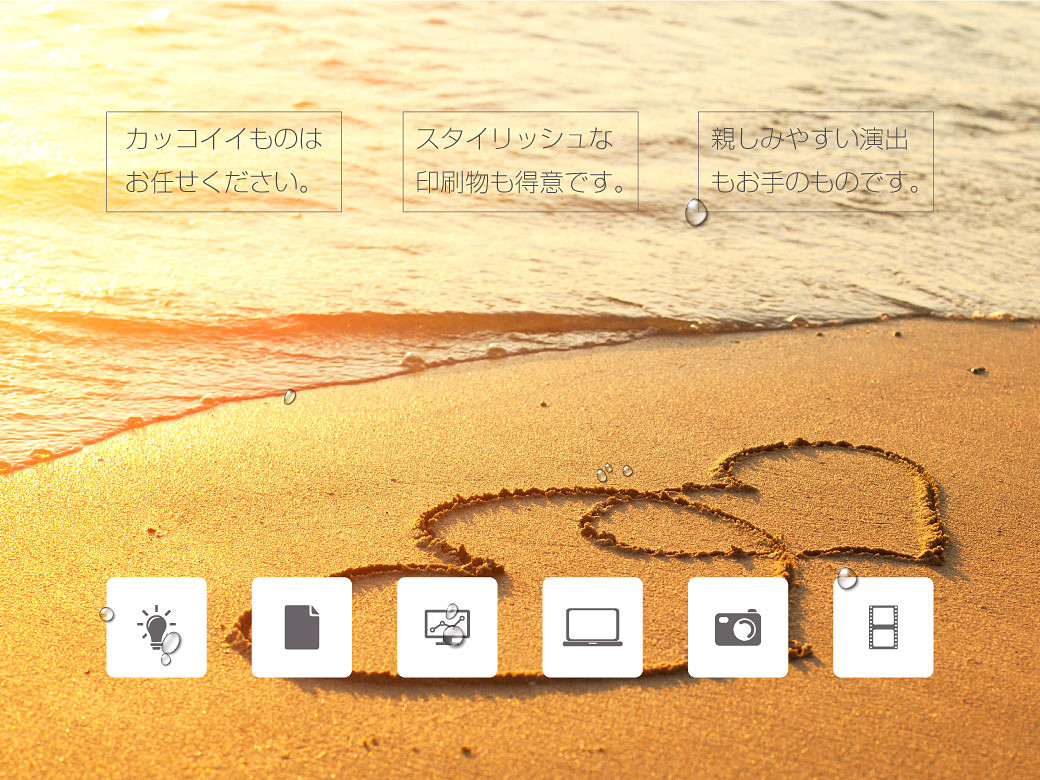Select the スタイリッシュな印刷物も得意です text box
This screenshot has height=780, width=1040.
pyautogui.click(x=520, y=161)
